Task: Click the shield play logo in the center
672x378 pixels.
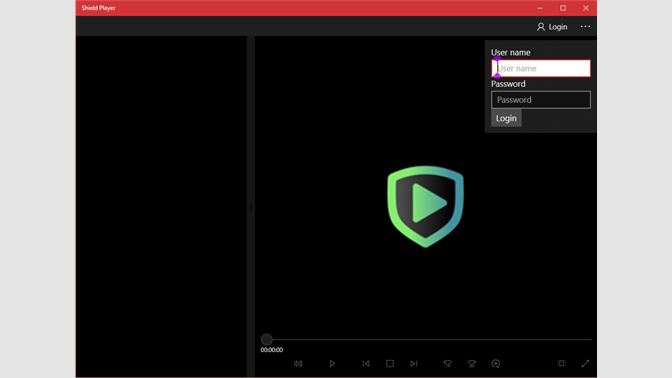Action: tap(426, 207)
